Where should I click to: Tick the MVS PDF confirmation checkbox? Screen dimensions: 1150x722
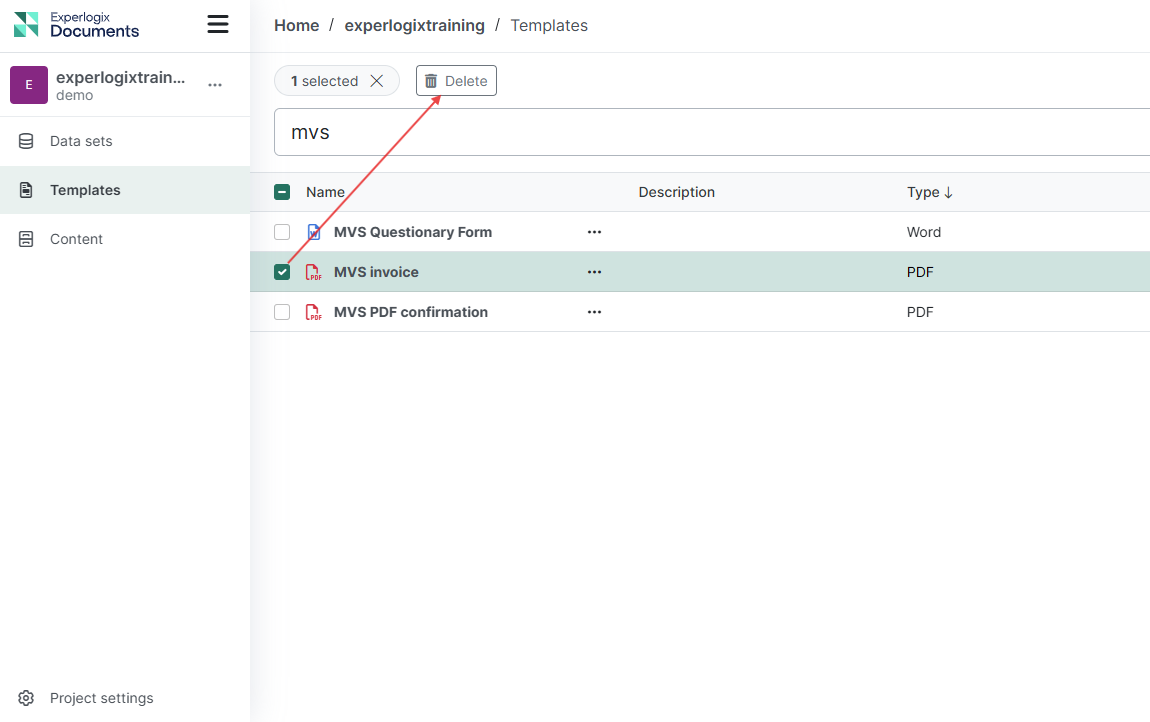point(282,312)
